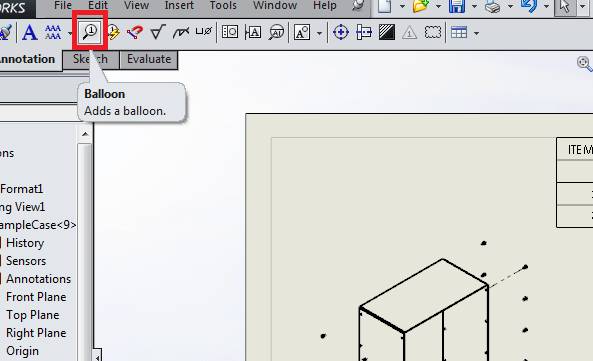Click the Zoom to Fit icon

click(585, 64)
